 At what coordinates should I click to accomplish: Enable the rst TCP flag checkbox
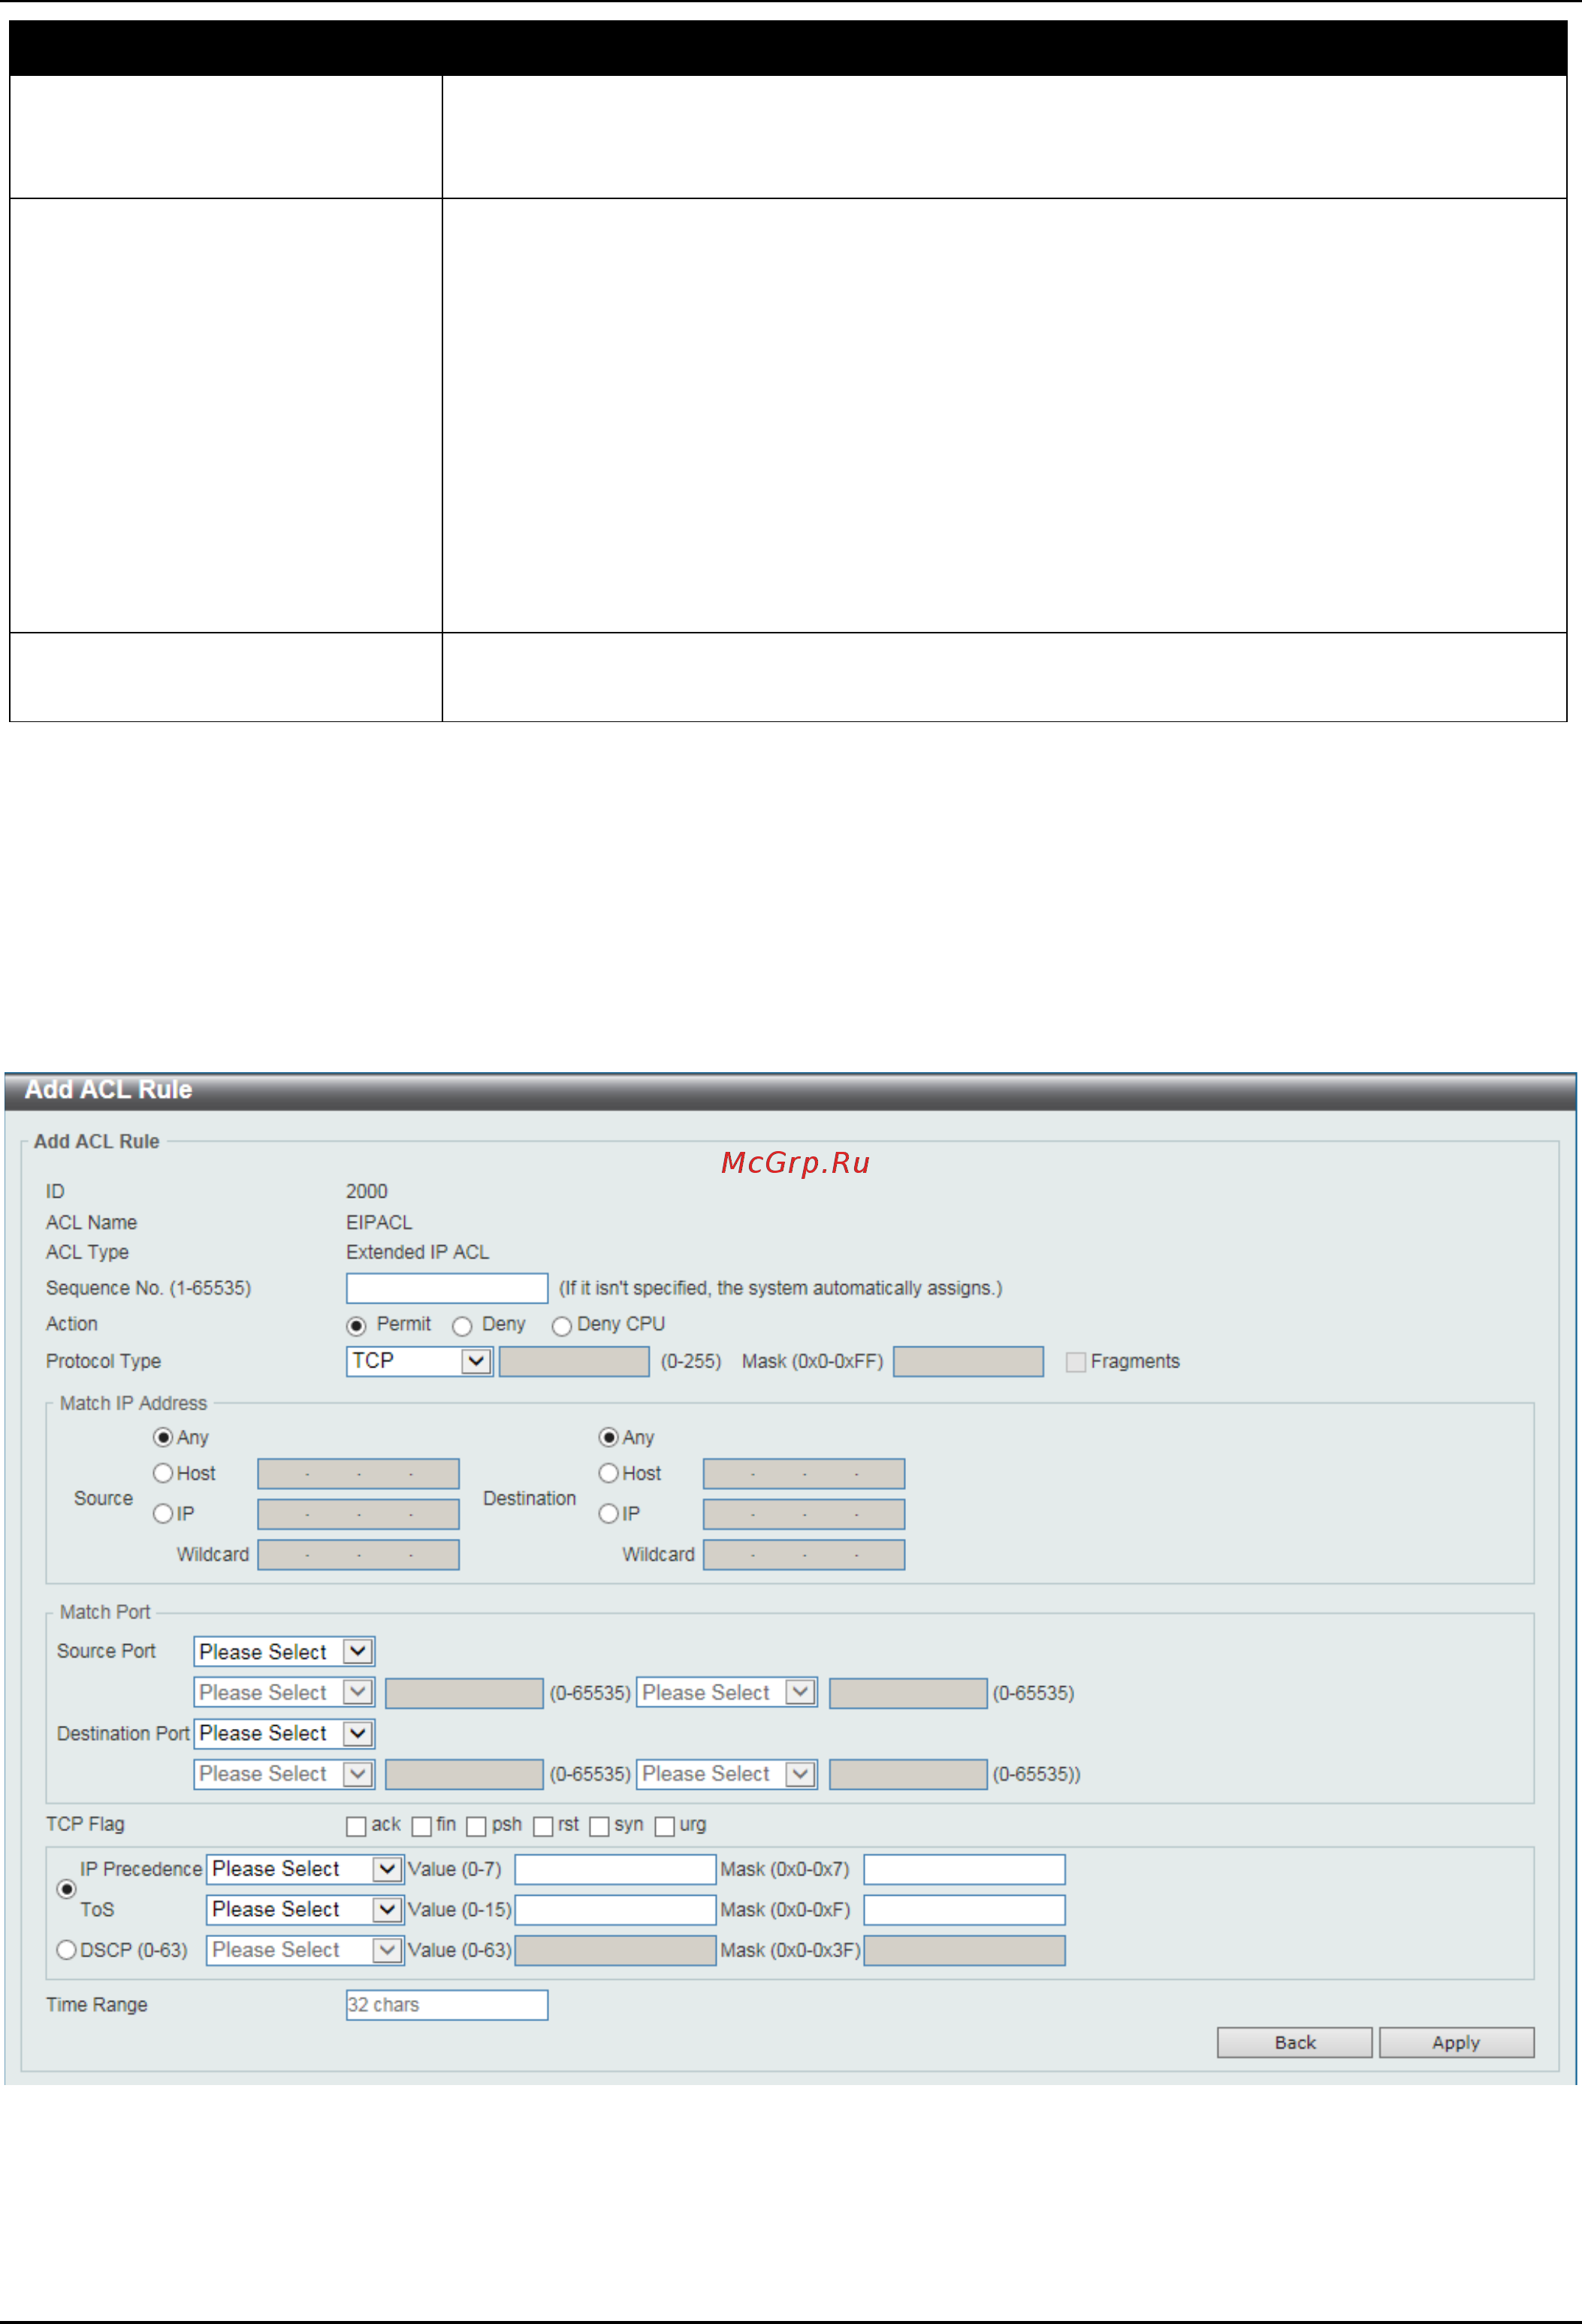[543, 1826]
